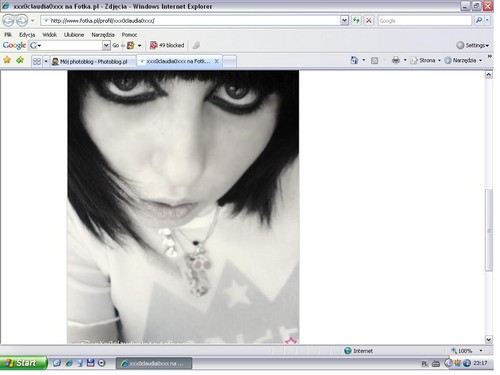
Task: Click the Home page icon
Action: 354,60
